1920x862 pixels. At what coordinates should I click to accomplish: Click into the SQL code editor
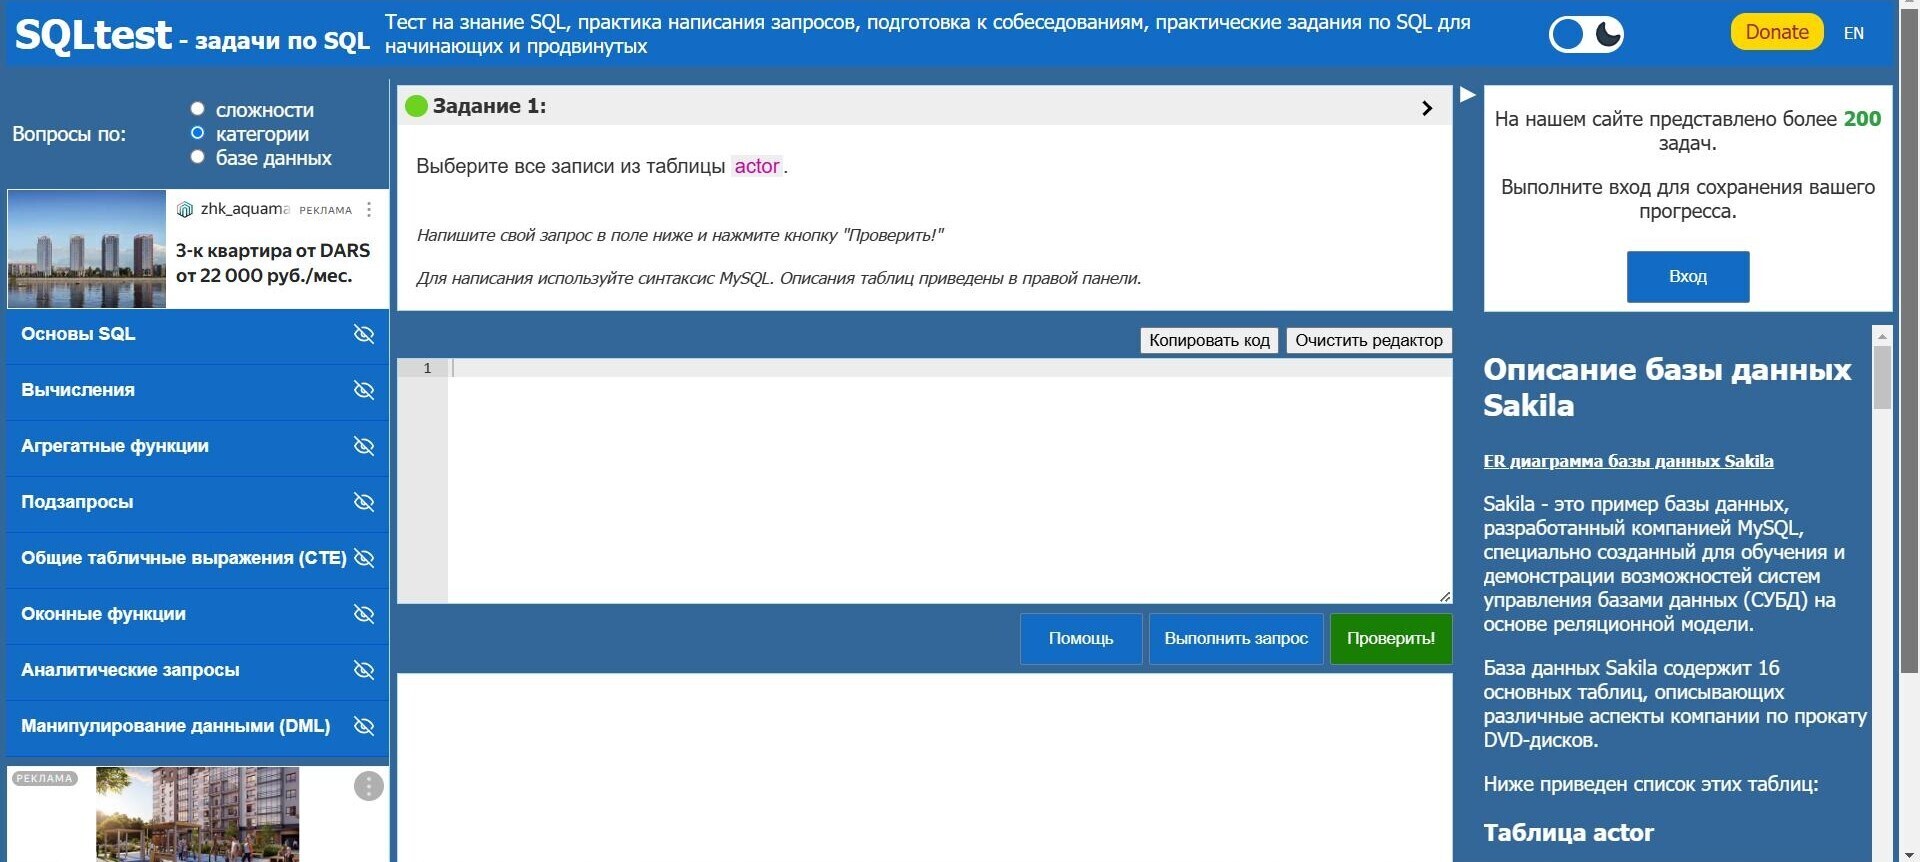(949, 481)
